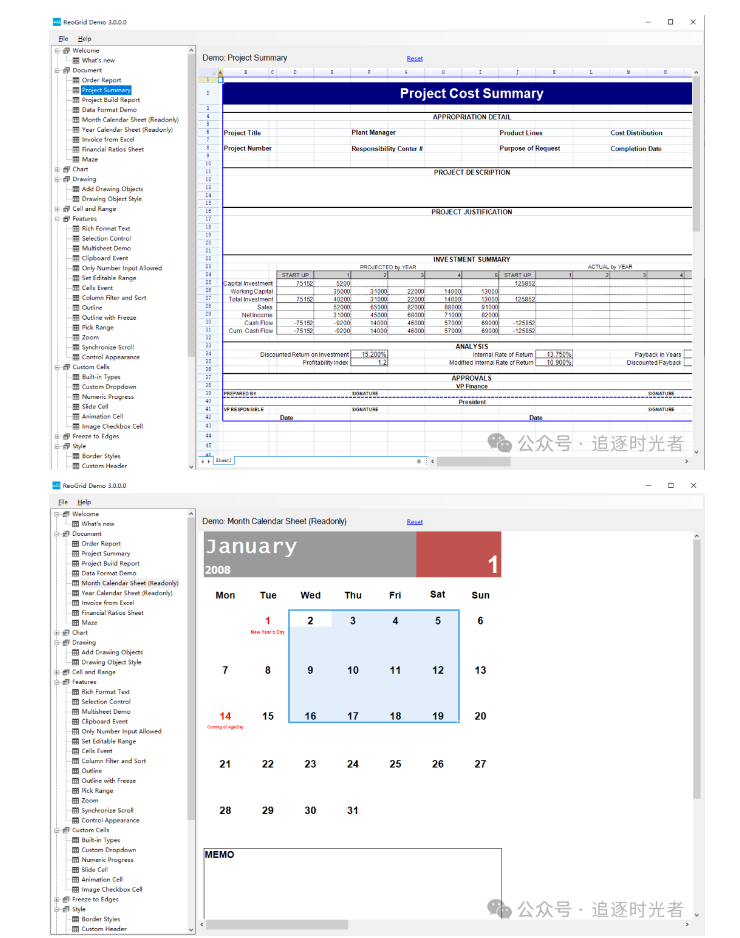Click sheet icon beside Slide Cell, top window
740x938 pixels.
pos(76,406)
